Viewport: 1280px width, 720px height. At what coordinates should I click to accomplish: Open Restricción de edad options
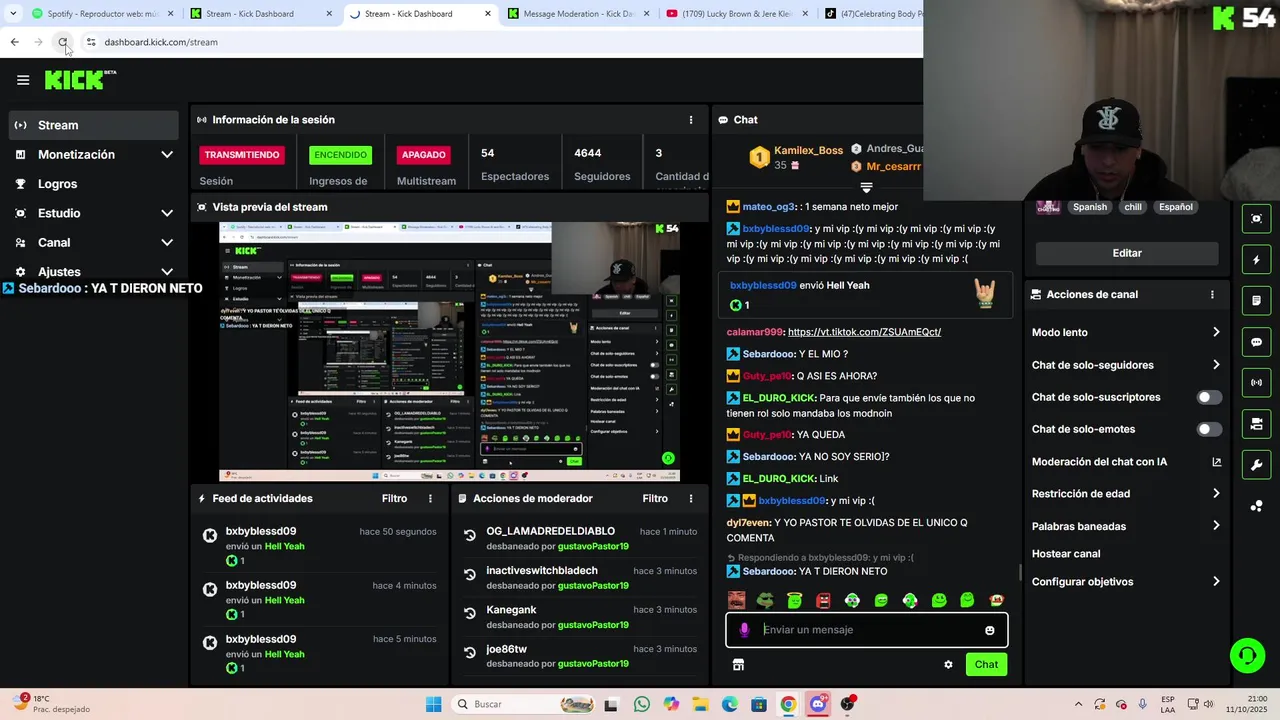pos(1126,494)
